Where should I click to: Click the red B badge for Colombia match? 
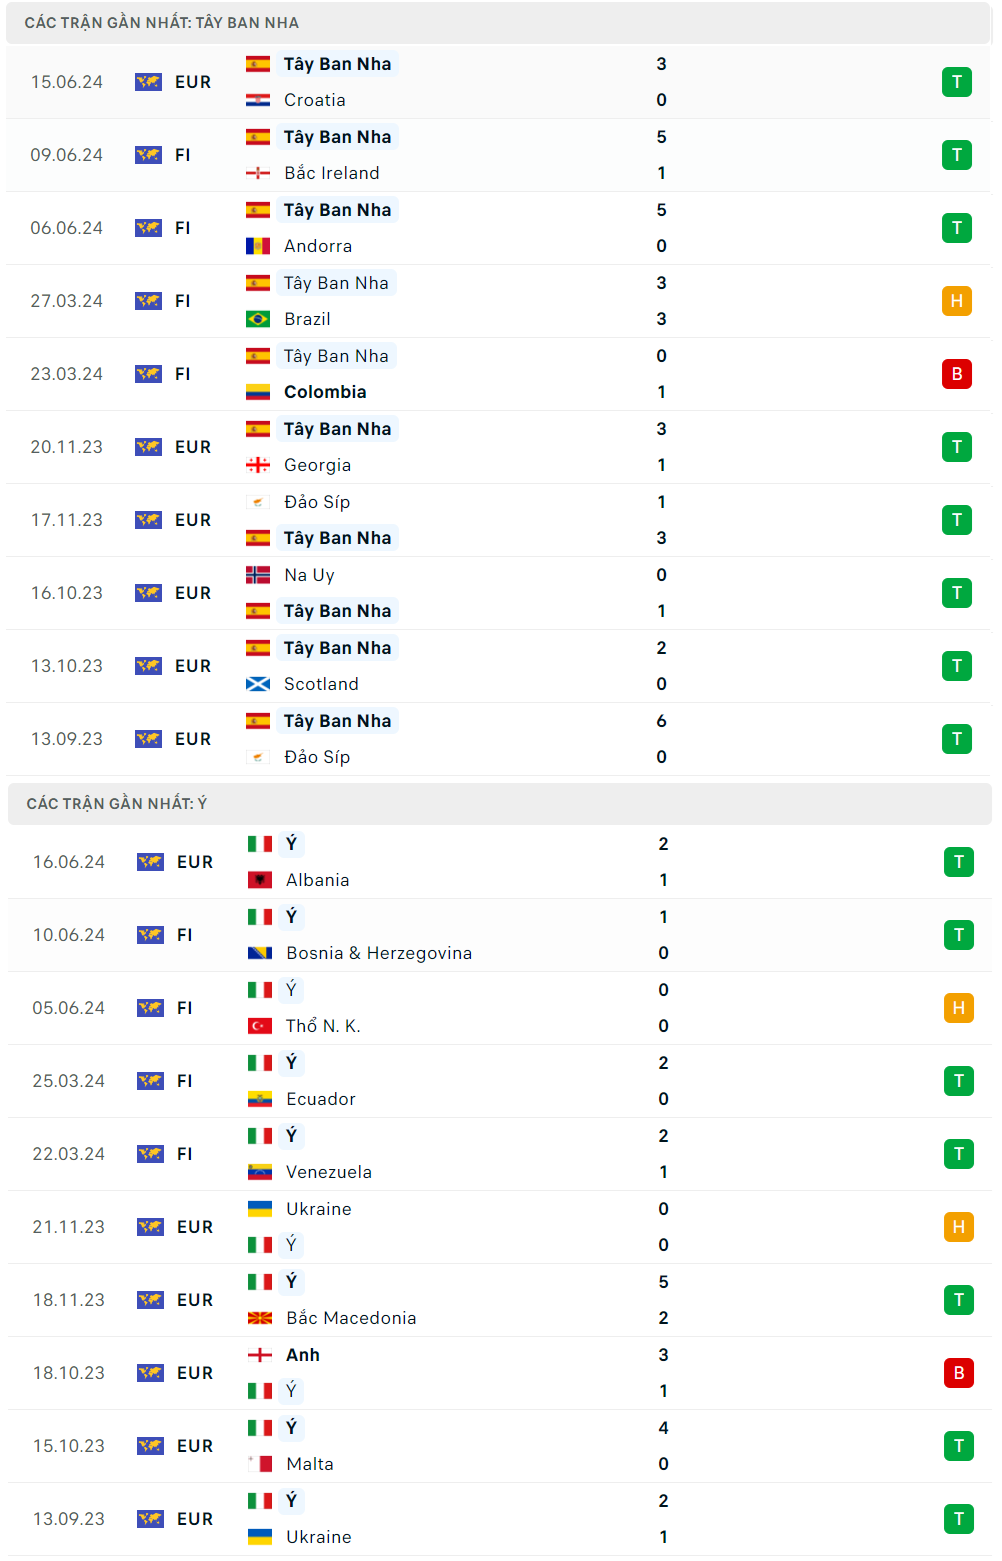956,374
